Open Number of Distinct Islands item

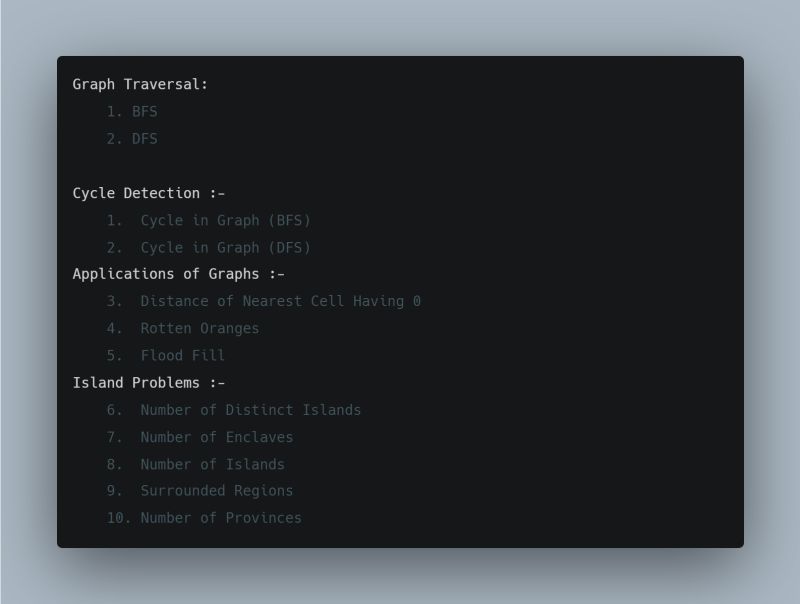[251, 410]
